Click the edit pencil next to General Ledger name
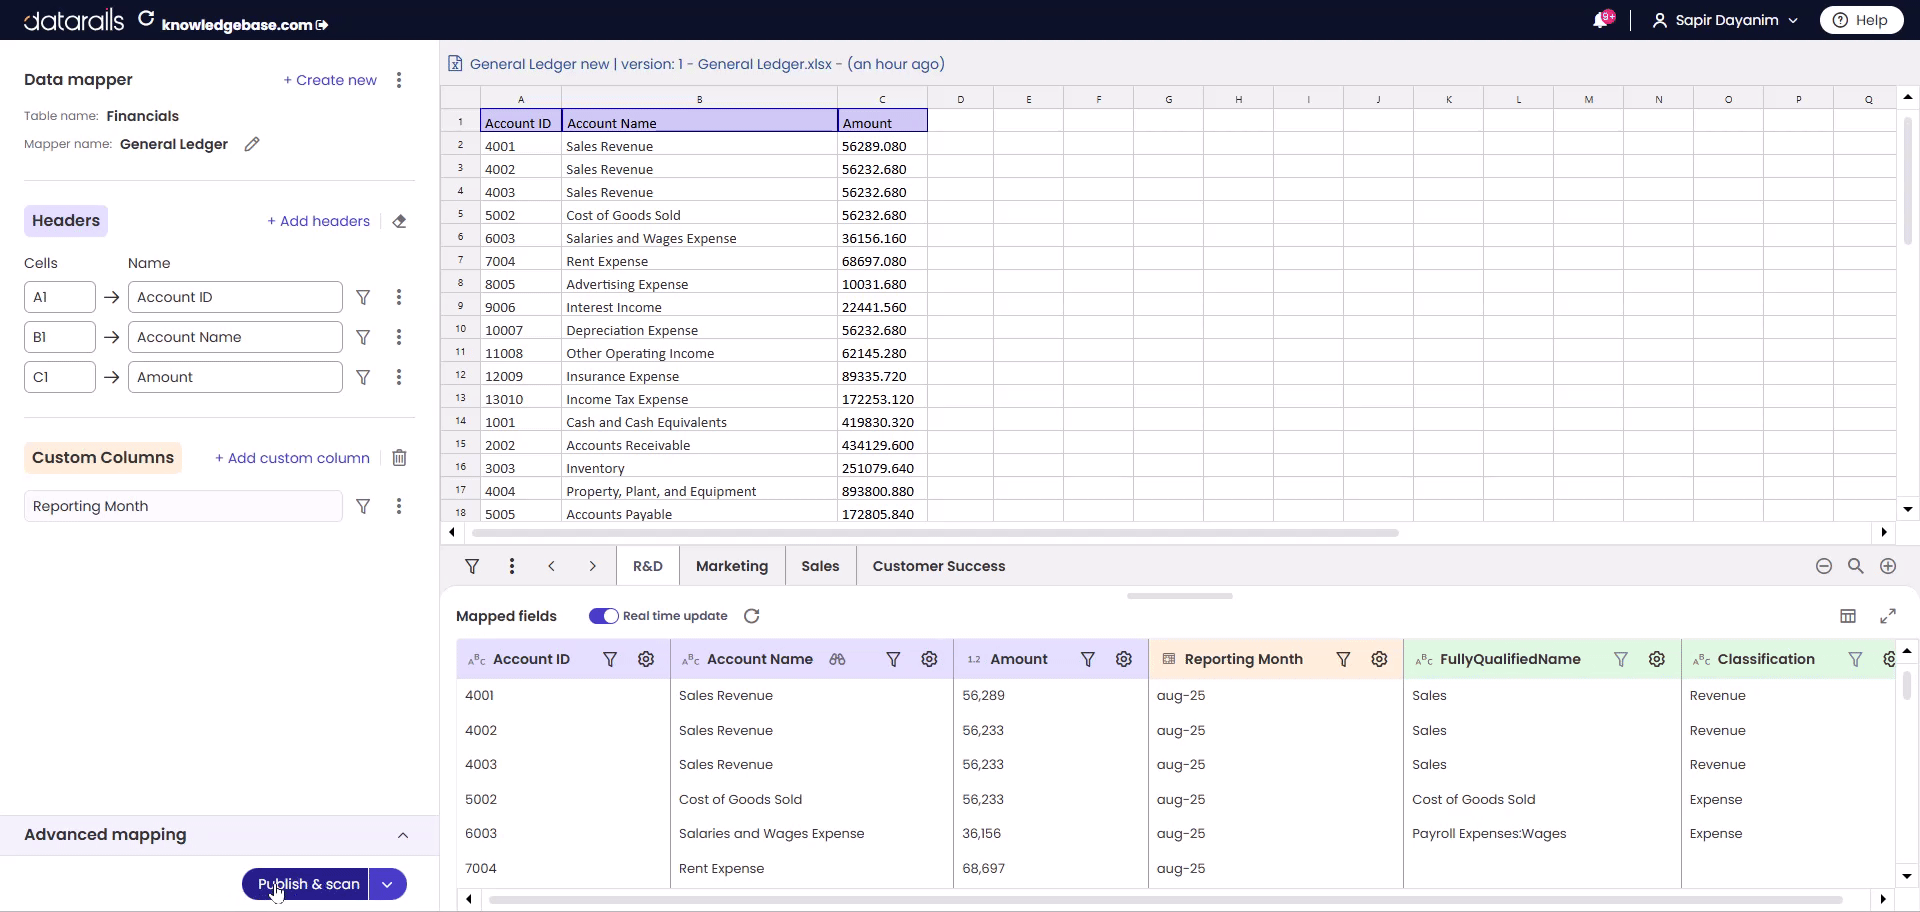Viewport: 1920px width, 912px height. [x=252, y=144]
